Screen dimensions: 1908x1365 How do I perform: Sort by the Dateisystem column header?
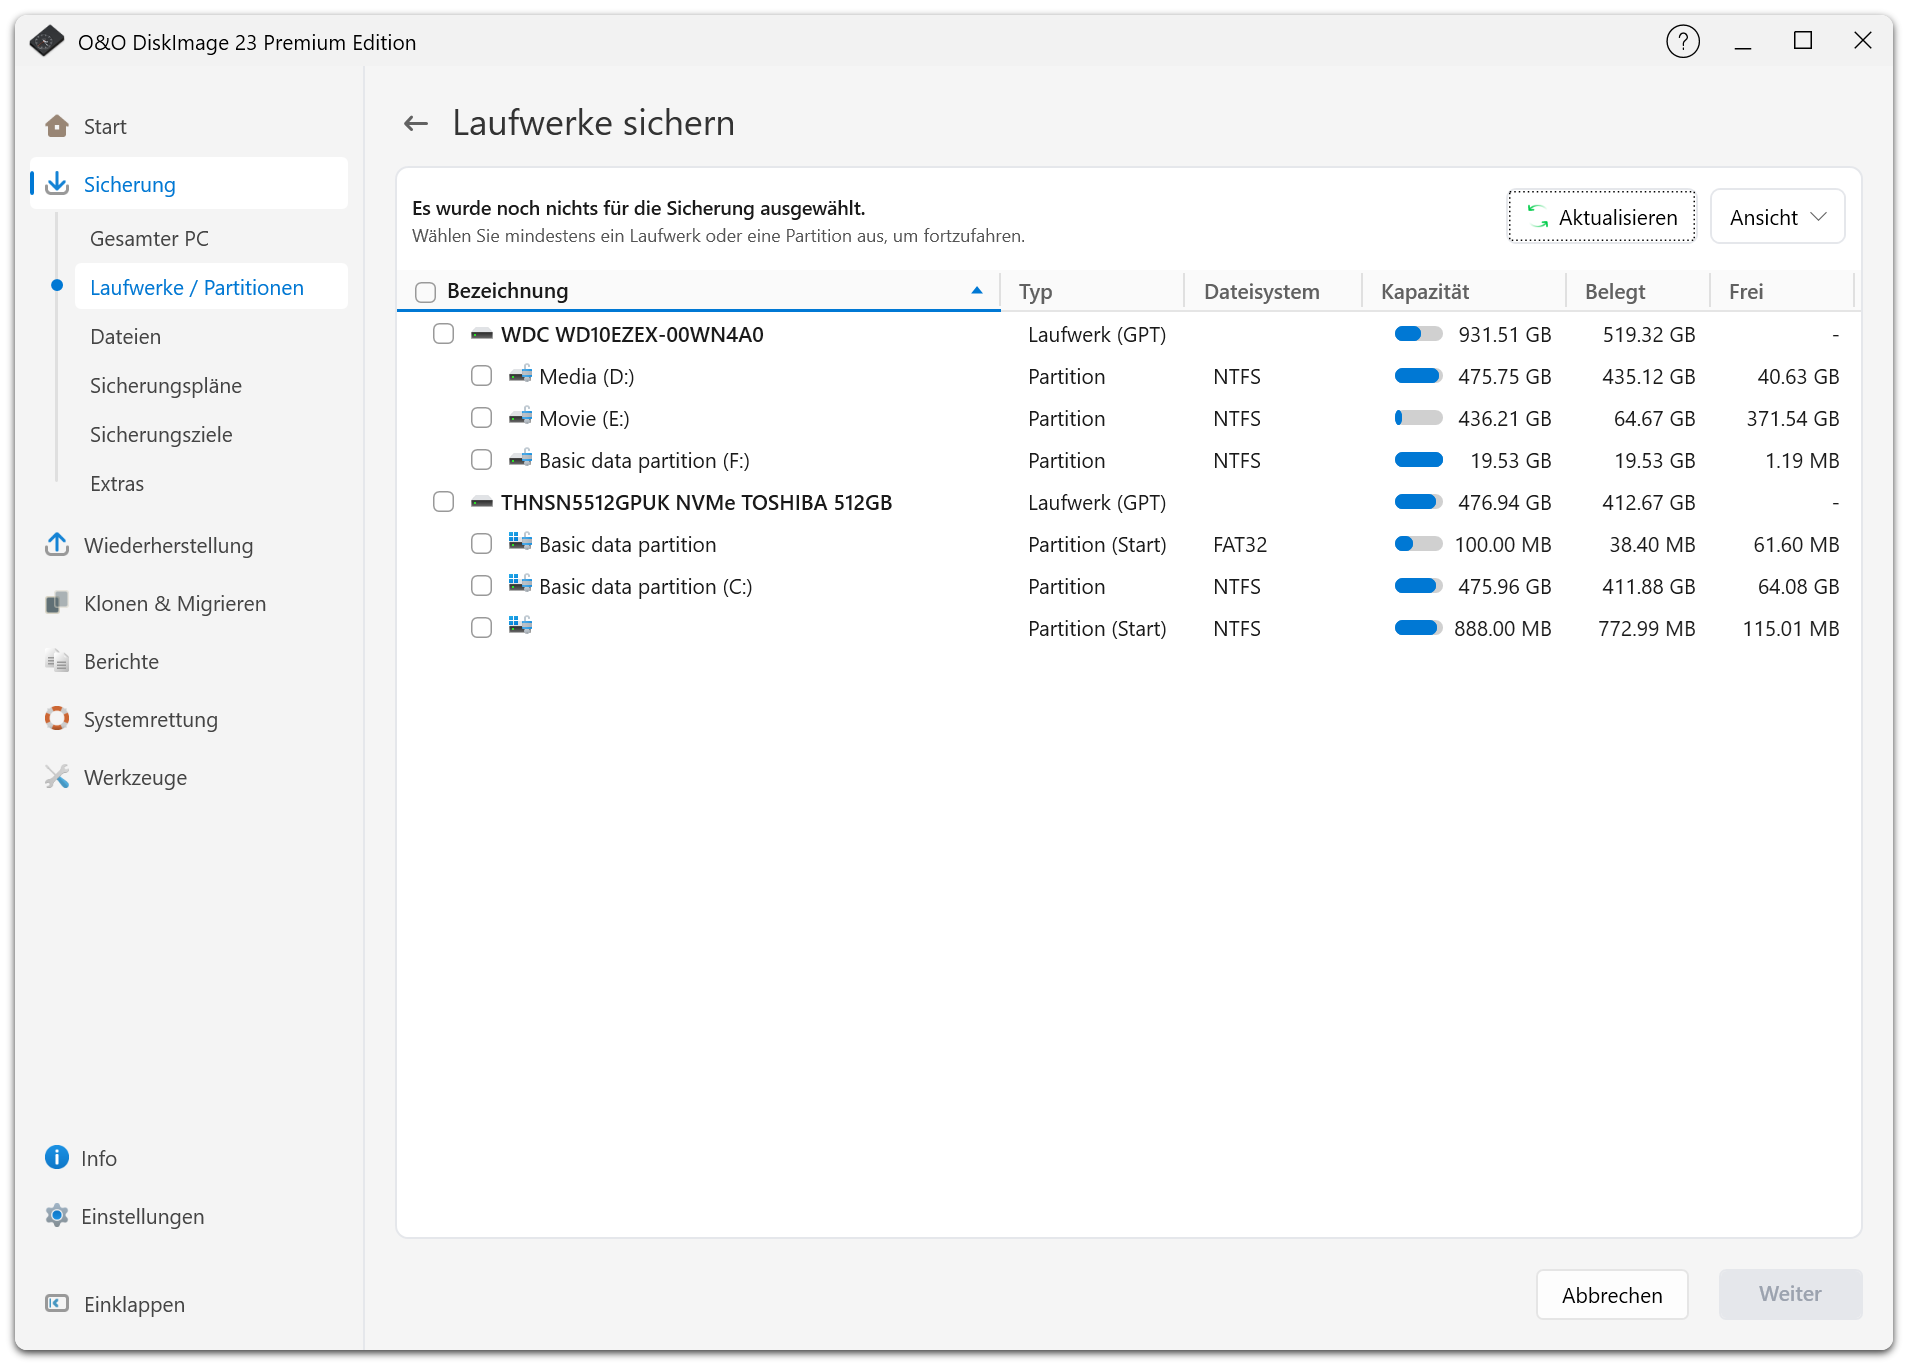[x=1272, y=292]
